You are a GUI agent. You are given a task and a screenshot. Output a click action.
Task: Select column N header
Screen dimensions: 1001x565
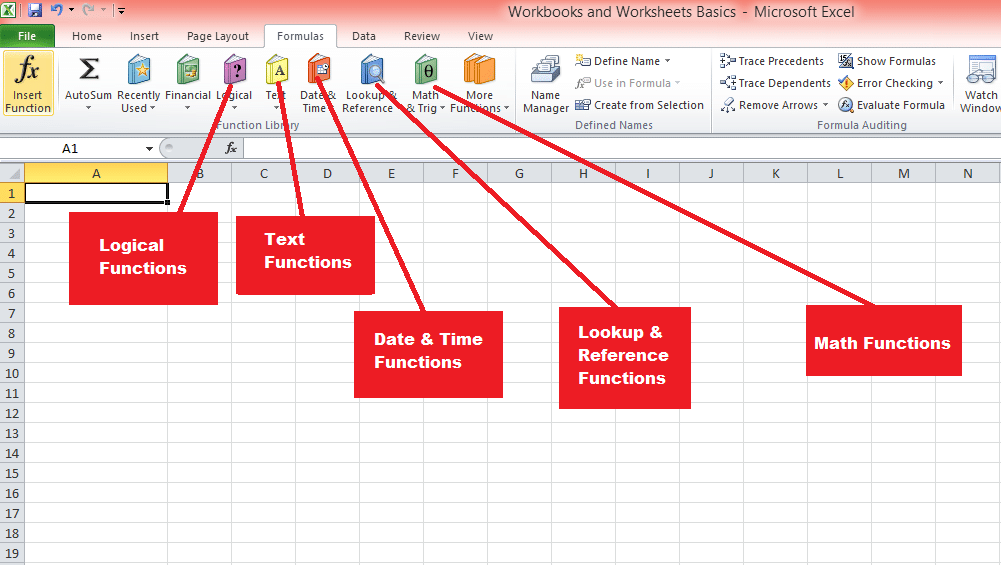click(968, 173)
